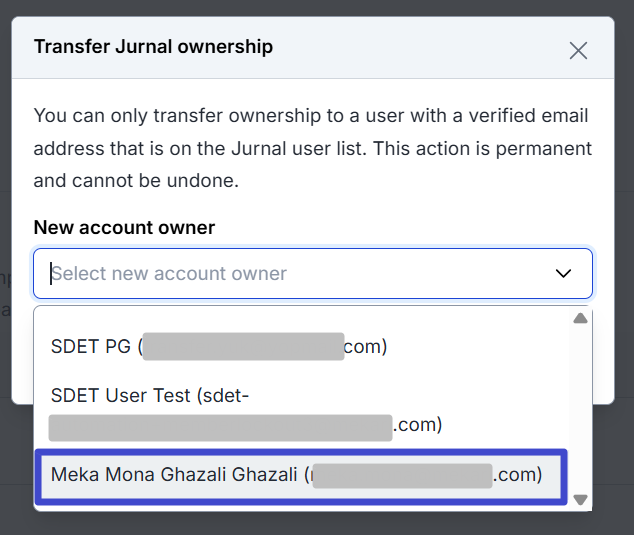The height and width of the screenshot is (535, 634).
Task: Pick Meka Mona Ghazali Ghazali option
Action: click(x=175, y=475)
